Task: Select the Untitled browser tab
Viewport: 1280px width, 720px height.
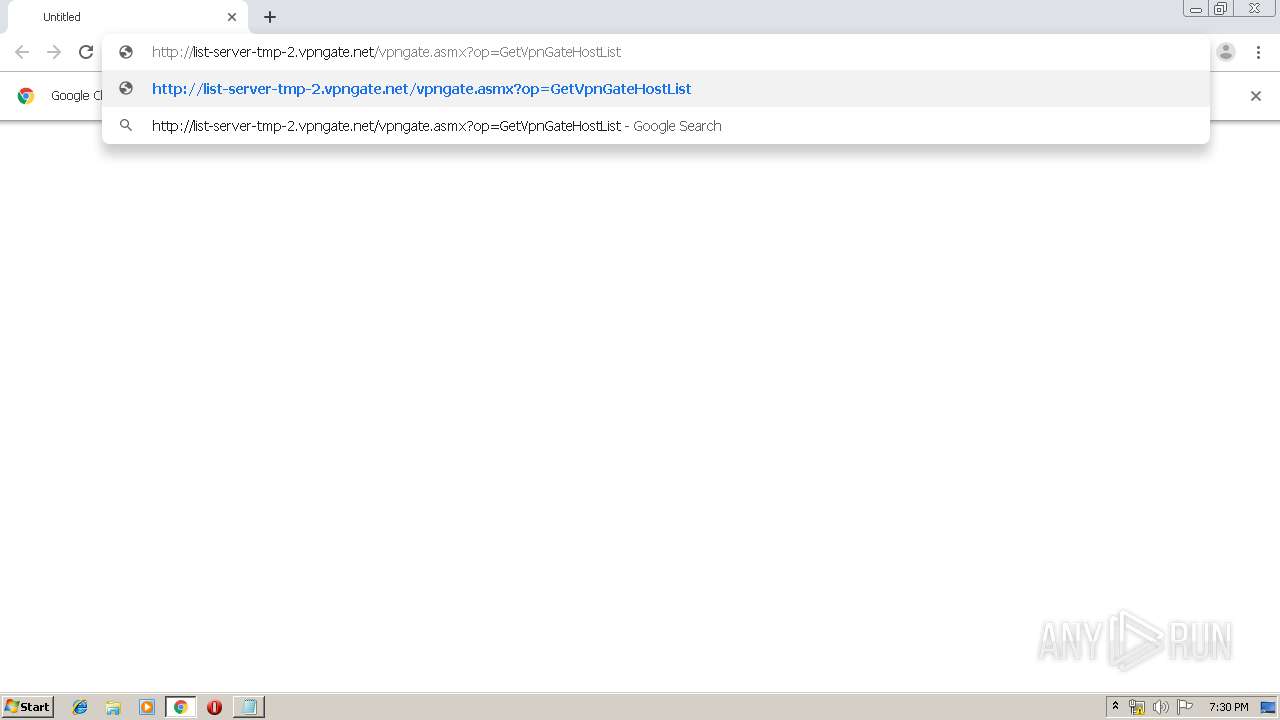Action: (128, 17)
